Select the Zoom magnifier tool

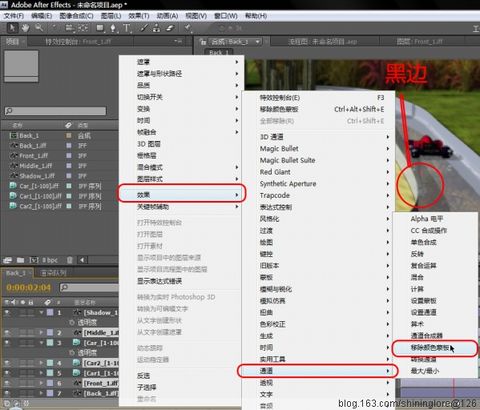[39, 28]
